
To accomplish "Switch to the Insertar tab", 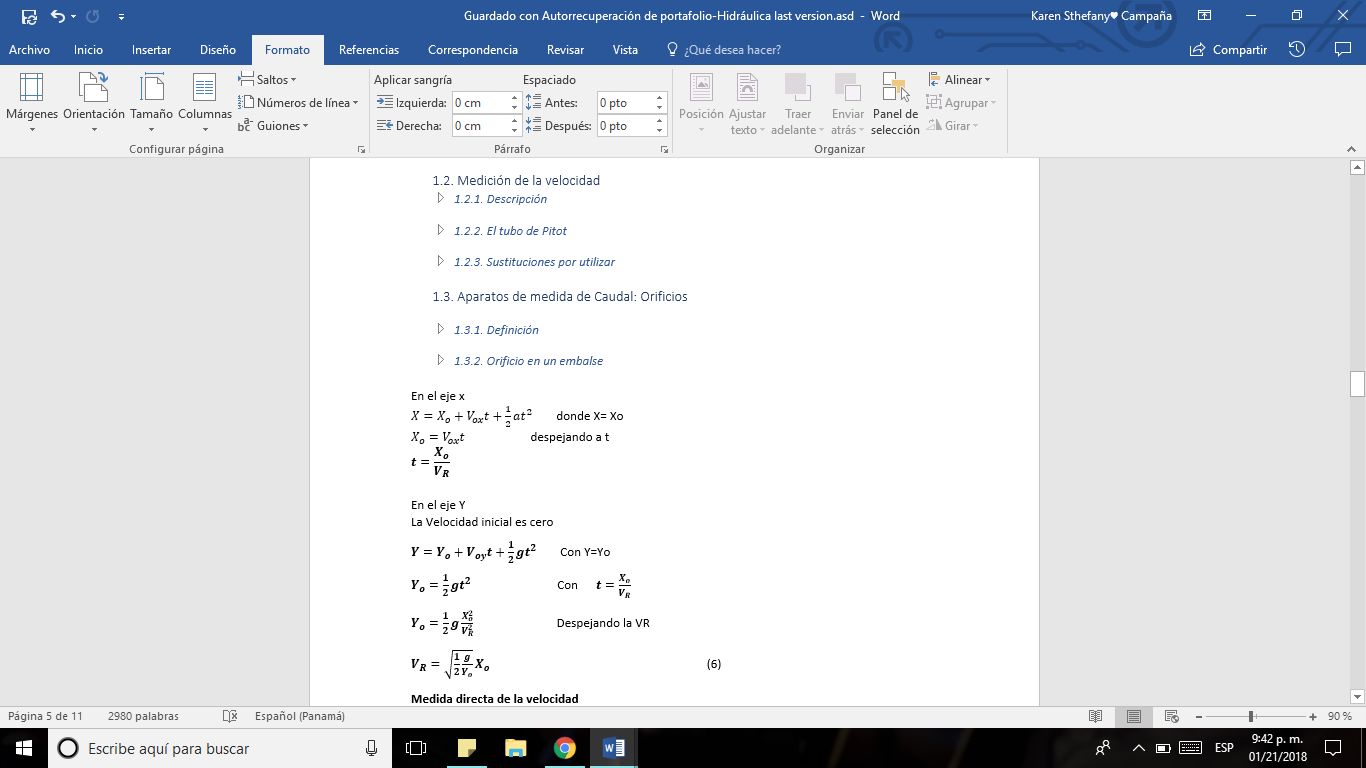I will 151,49.
